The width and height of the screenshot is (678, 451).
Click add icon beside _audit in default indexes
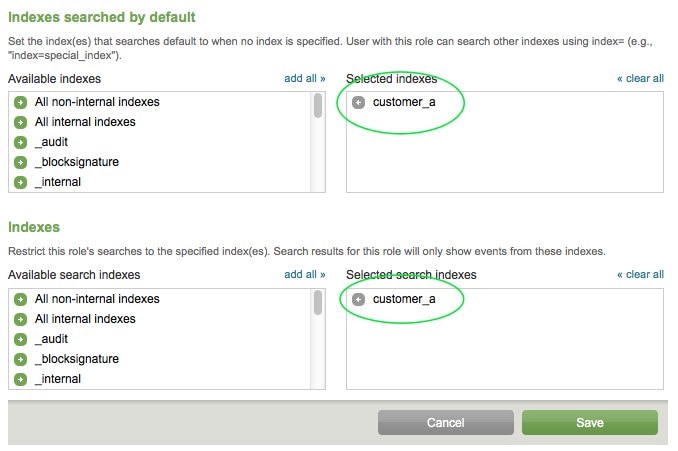[20, 142]
